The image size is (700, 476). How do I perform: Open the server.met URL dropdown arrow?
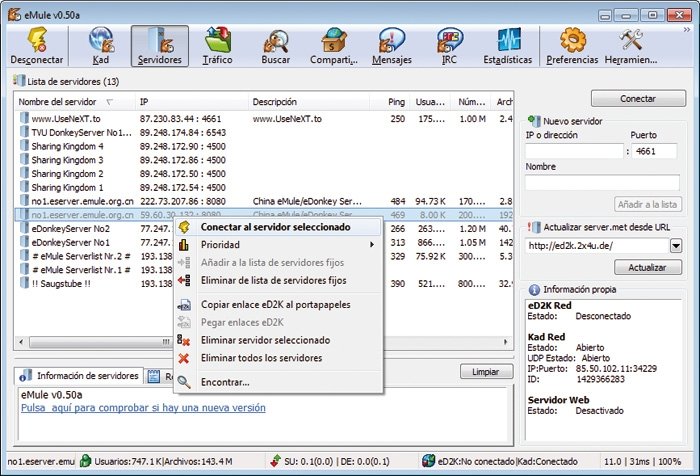(675, 246)
